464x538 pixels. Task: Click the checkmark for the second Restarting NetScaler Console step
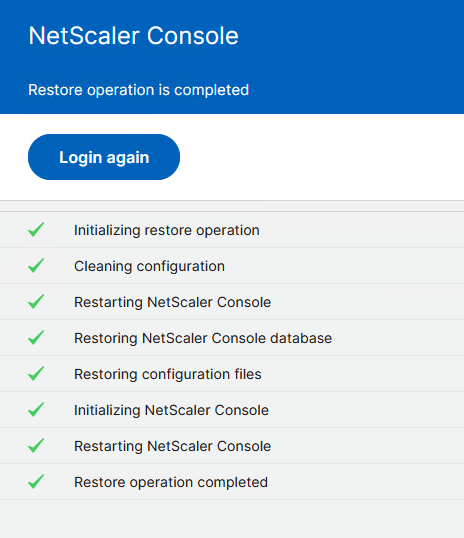pyautogui.click(x=36, y=446)
